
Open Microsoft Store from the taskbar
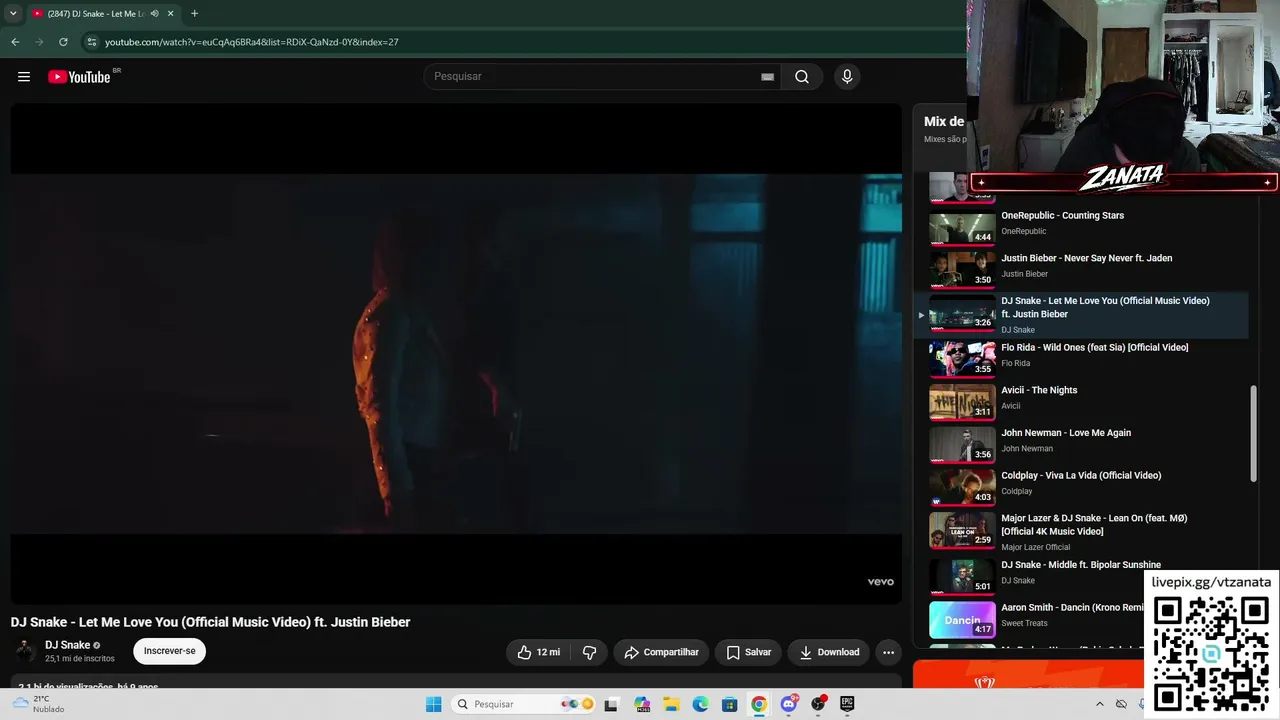pyautogui.click(x=730, y=704)
